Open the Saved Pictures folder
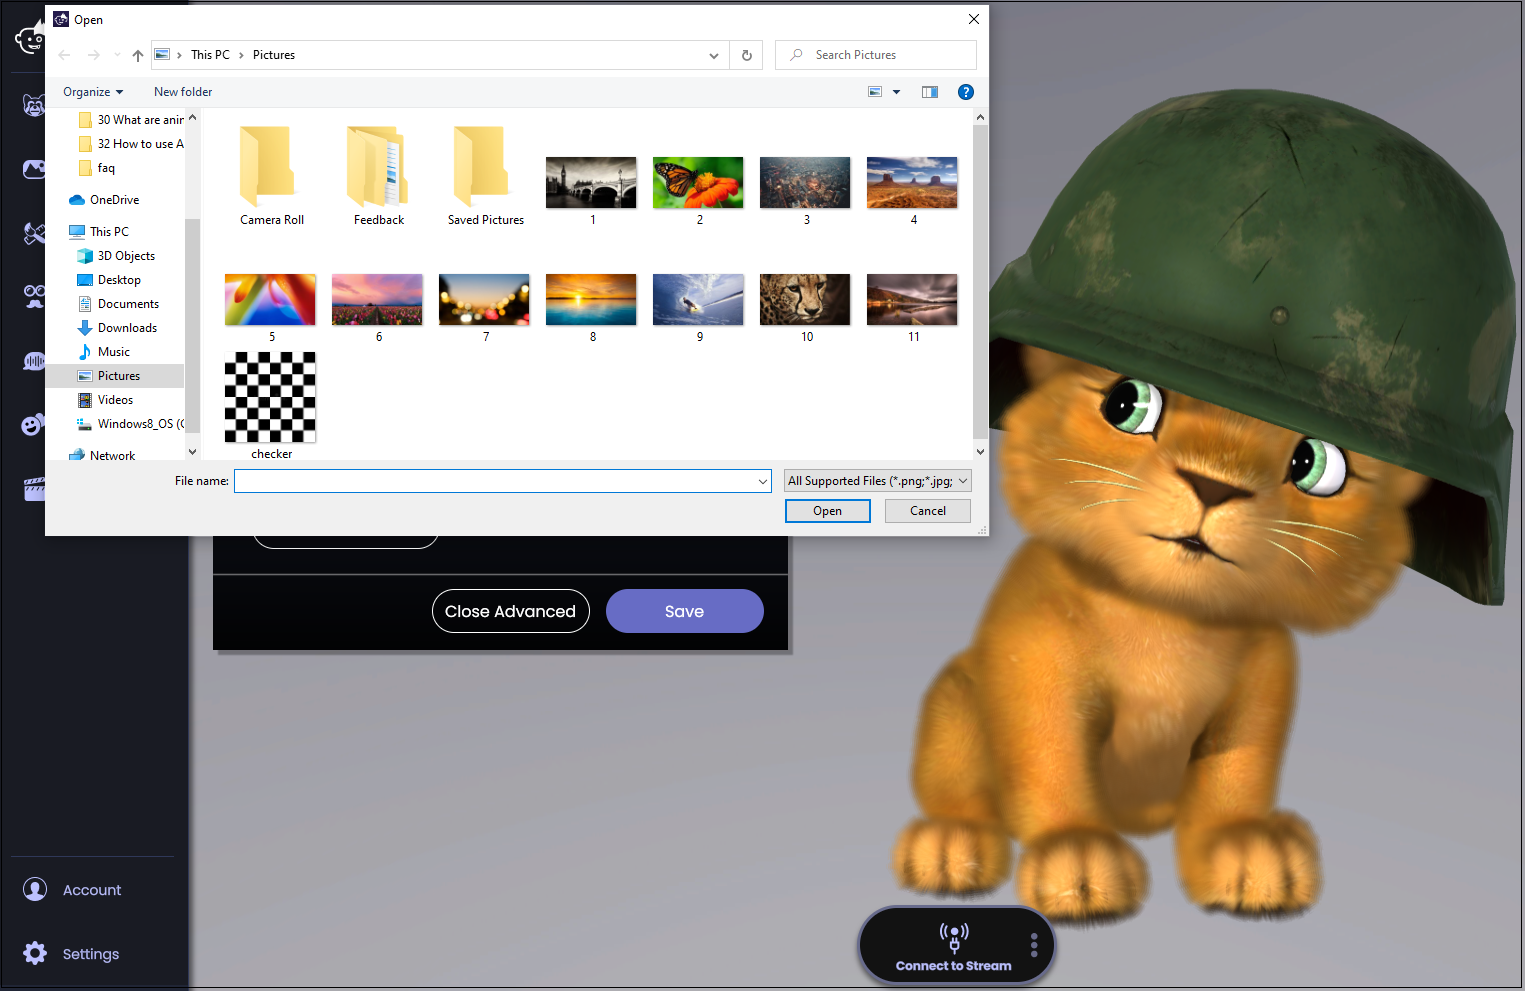 tap(485, 176)
